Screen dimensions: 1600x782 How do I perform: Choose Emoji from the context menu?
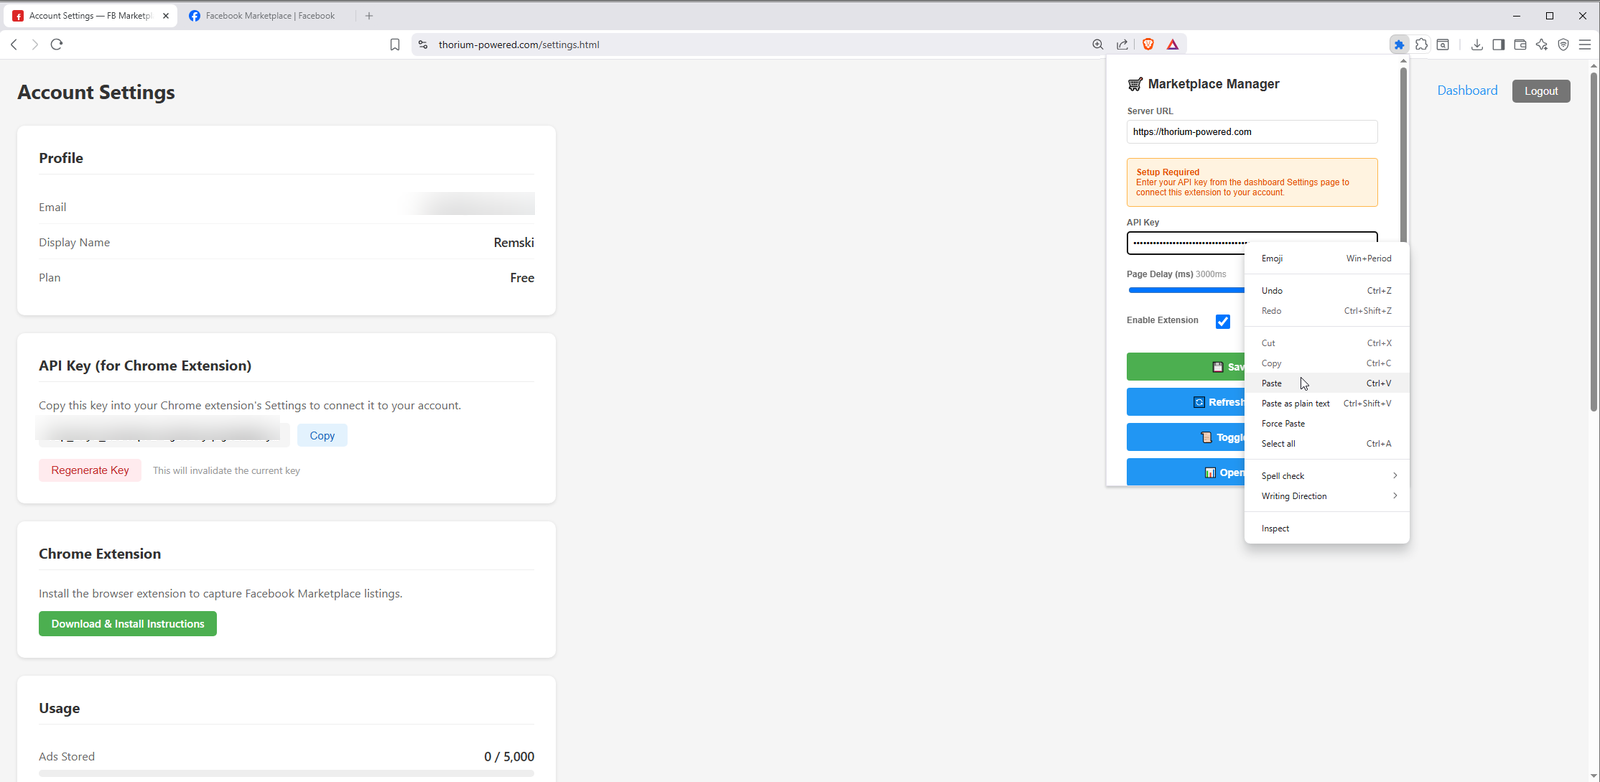tap(1326, 258)
